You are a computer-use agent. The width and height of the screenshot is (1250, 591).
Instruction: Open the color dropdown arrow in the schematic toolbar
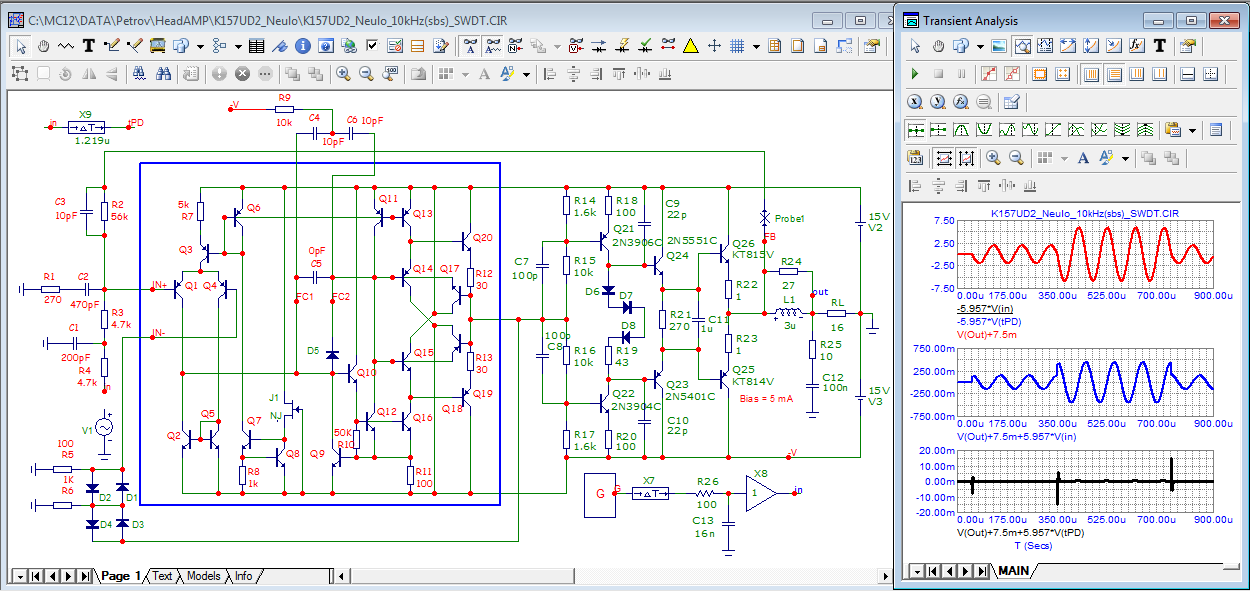(526, 73)
